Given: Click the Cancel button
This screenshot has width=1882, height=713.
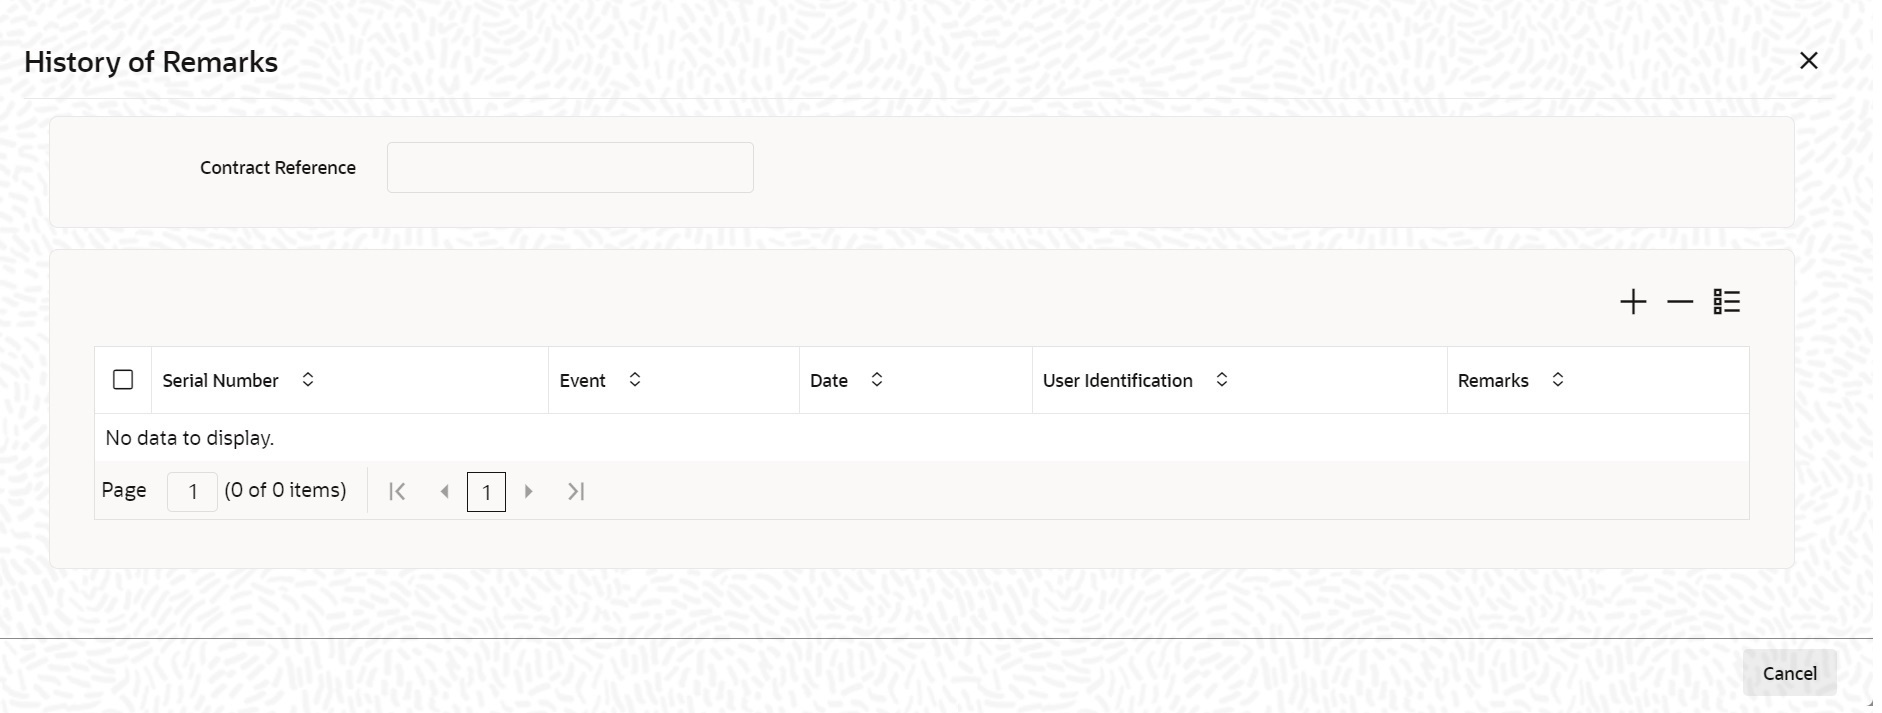Looking at the screenshot, I should click(x=1790, y=673).
